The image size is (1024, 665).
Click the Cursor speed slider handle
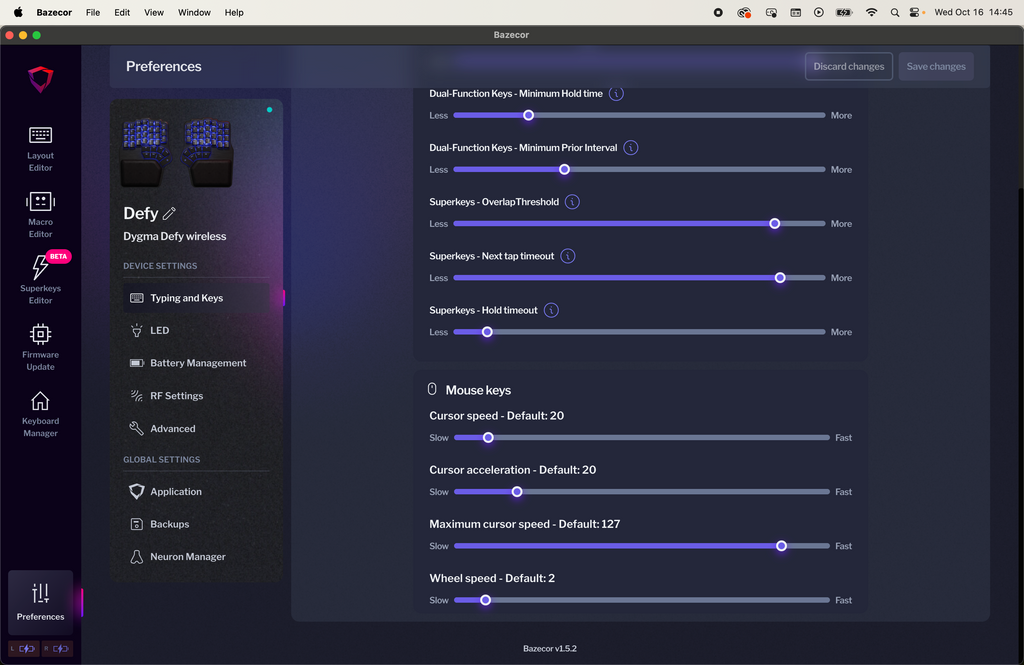pos(488,438)
